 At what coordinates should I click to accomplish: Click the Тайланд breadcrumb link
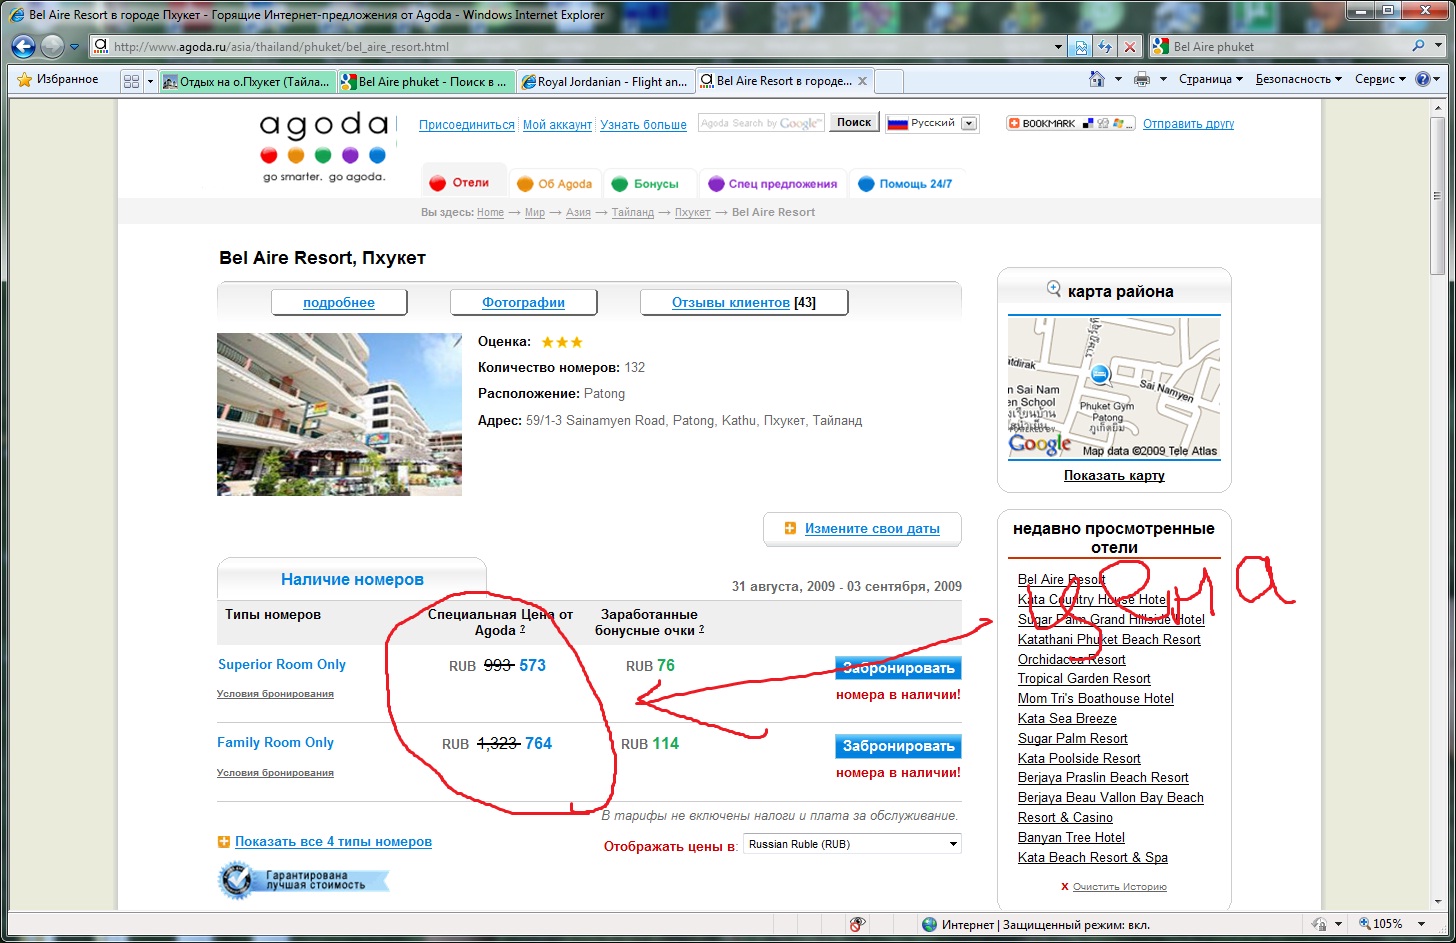click(633, 212)
